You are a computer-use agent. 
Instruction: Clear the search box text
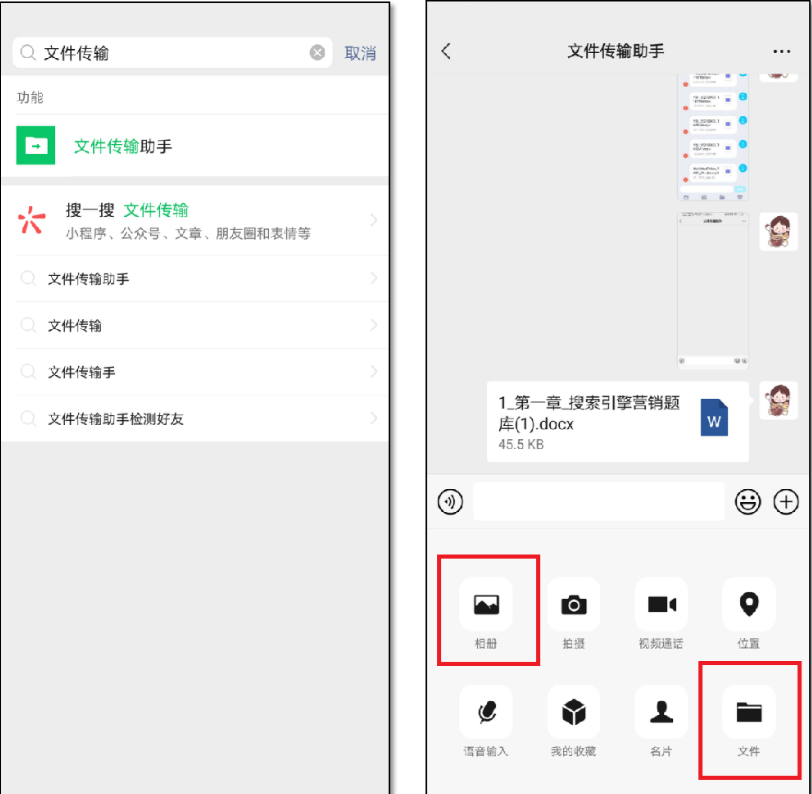pos(317,52)
